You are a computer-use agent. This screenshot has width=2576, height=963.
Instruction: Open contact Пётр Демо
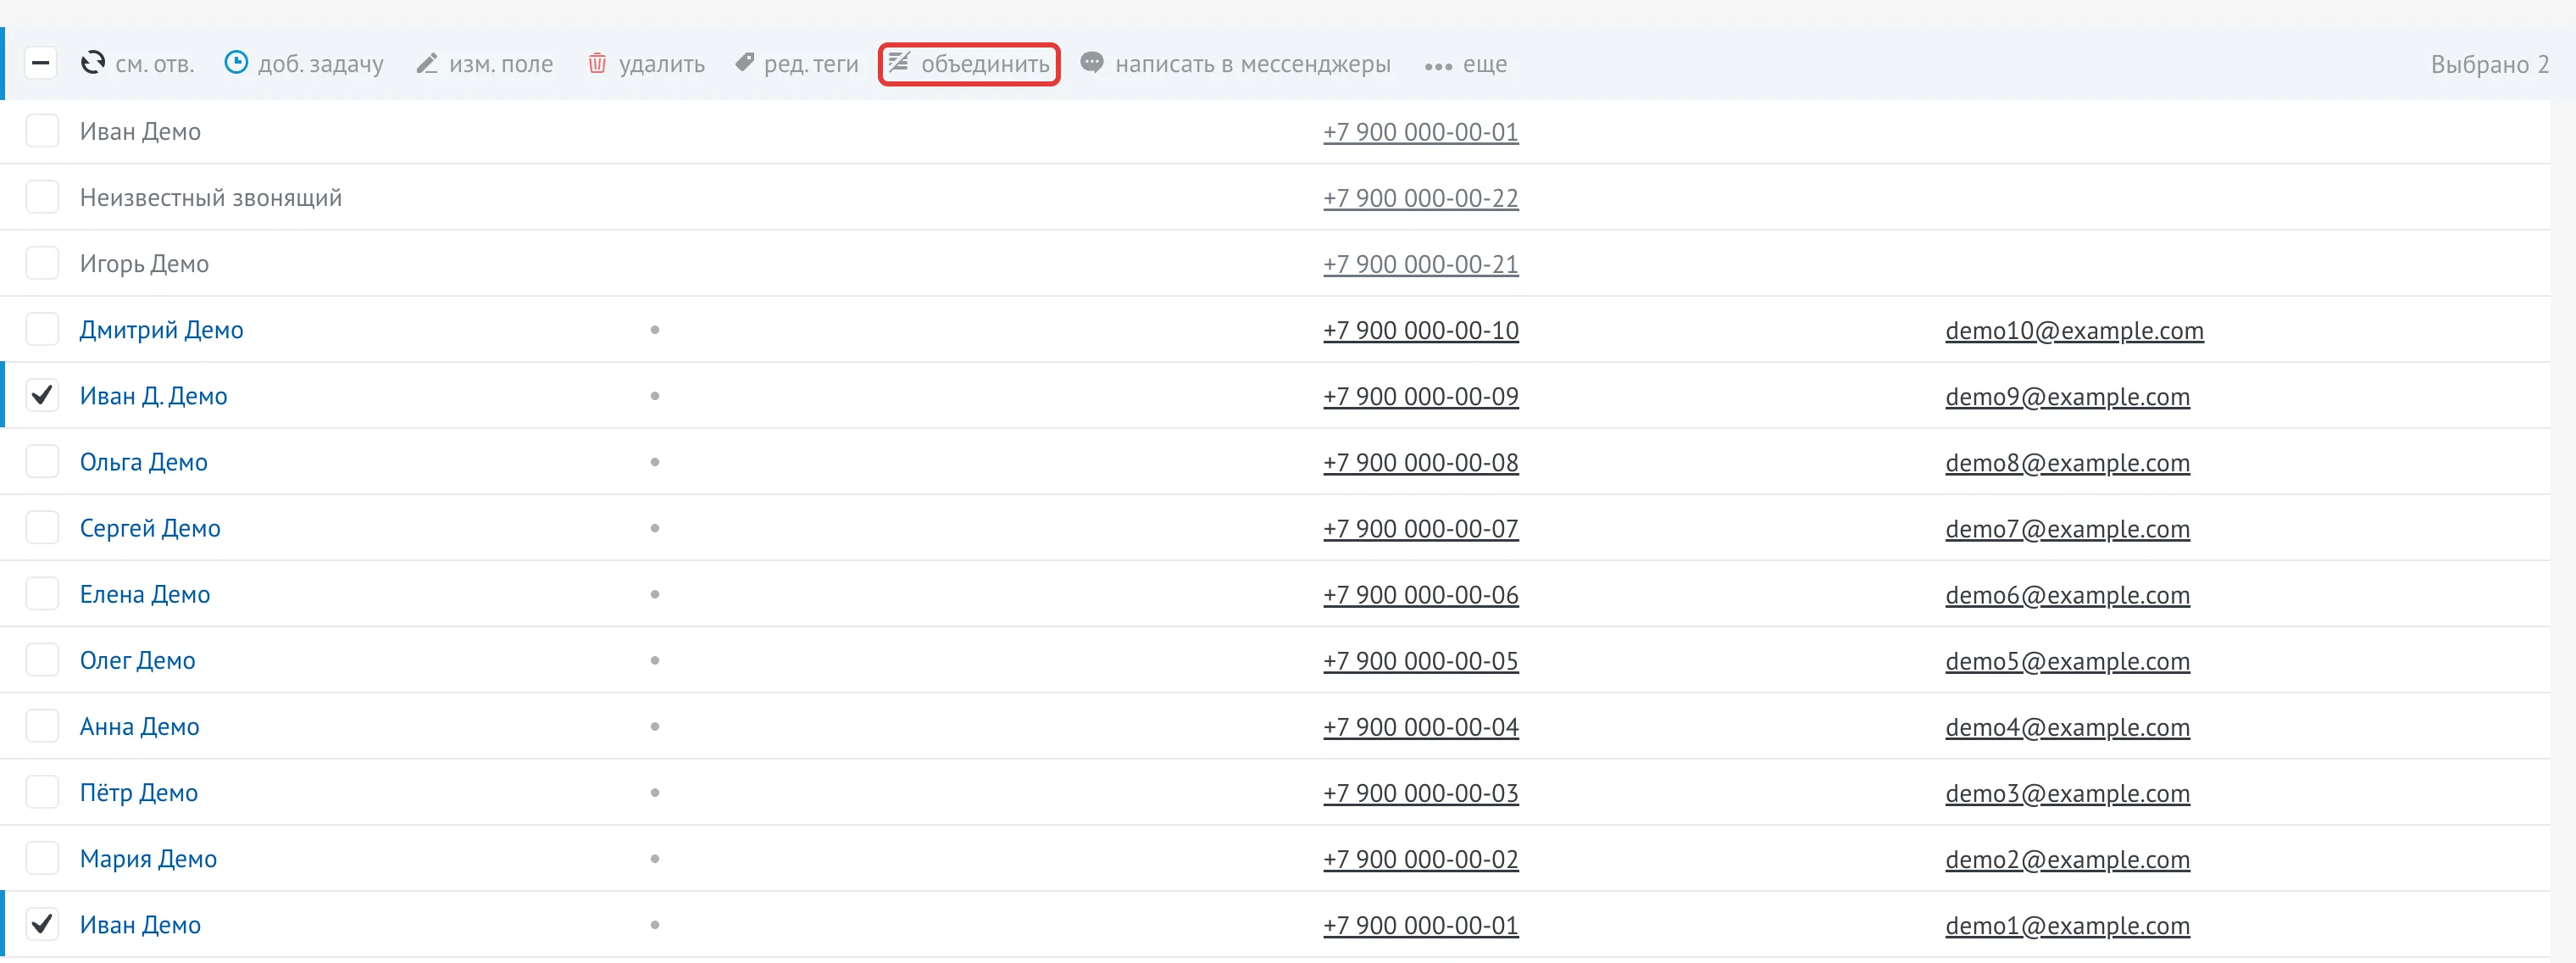[138, 792]
